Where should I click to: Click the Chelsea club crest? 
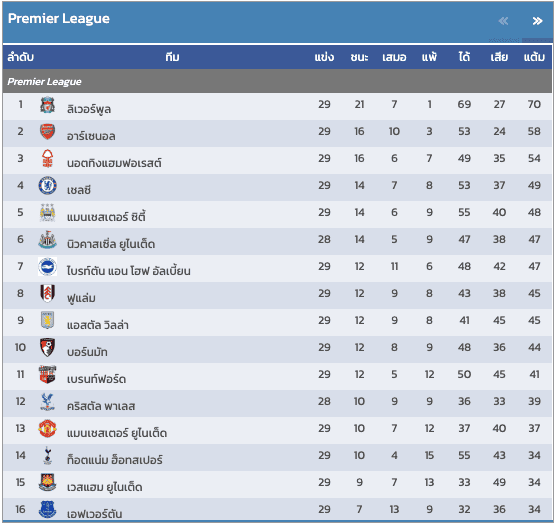(x=47, y=185)
